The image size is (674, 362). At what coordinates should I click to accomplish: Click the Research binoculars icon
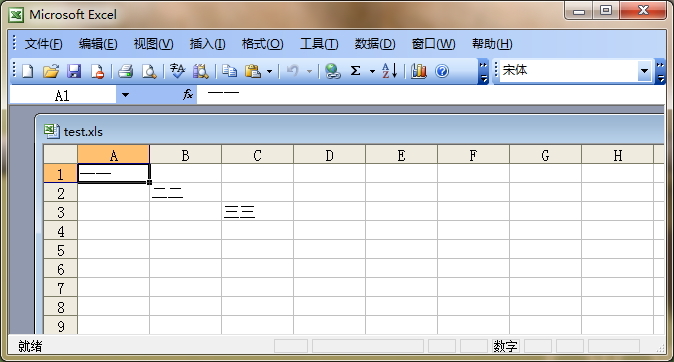pos(200,71)
